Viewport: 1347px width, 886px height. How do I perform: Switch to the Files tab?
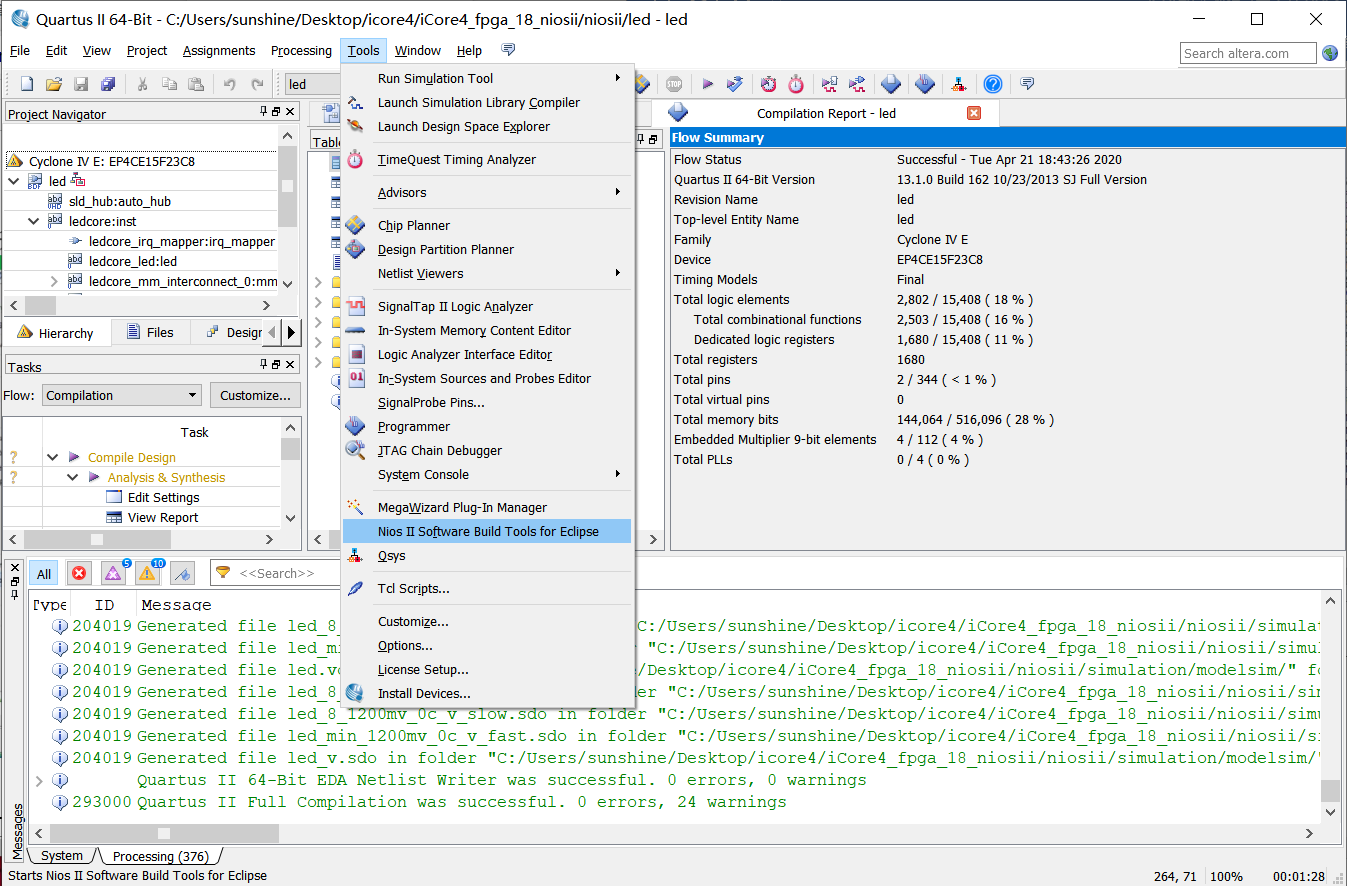pos(150,333)
